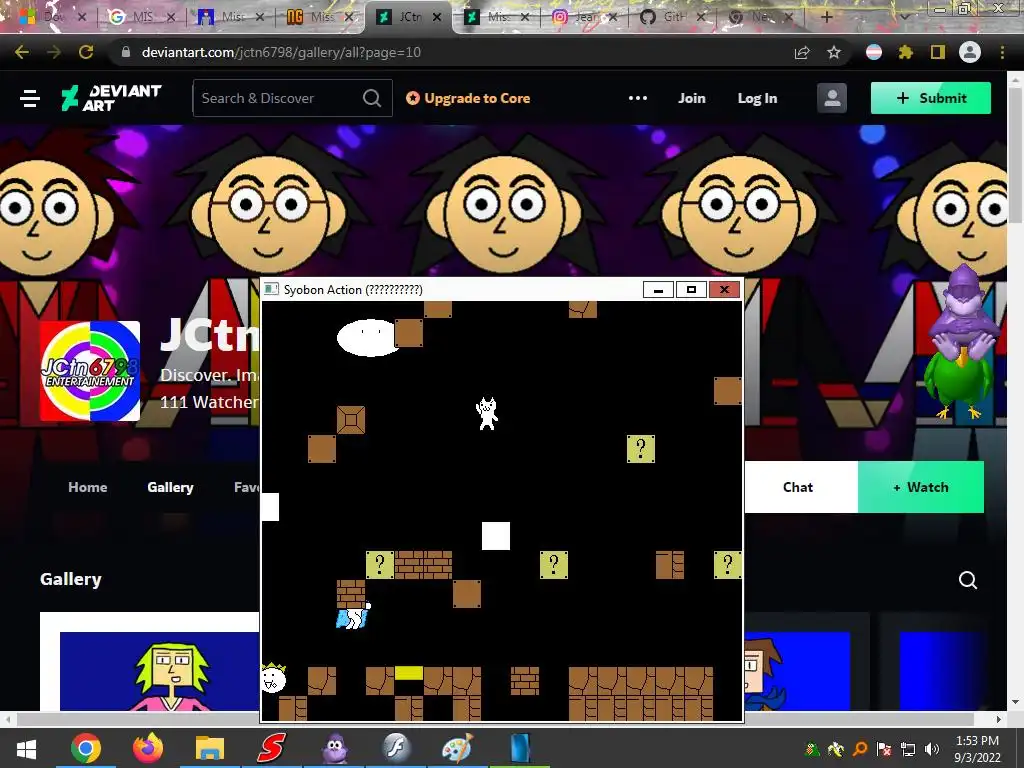Open DeviantArt hamburger side menu
This screenshot has height=768, width=1024.
tap(30, 99)
